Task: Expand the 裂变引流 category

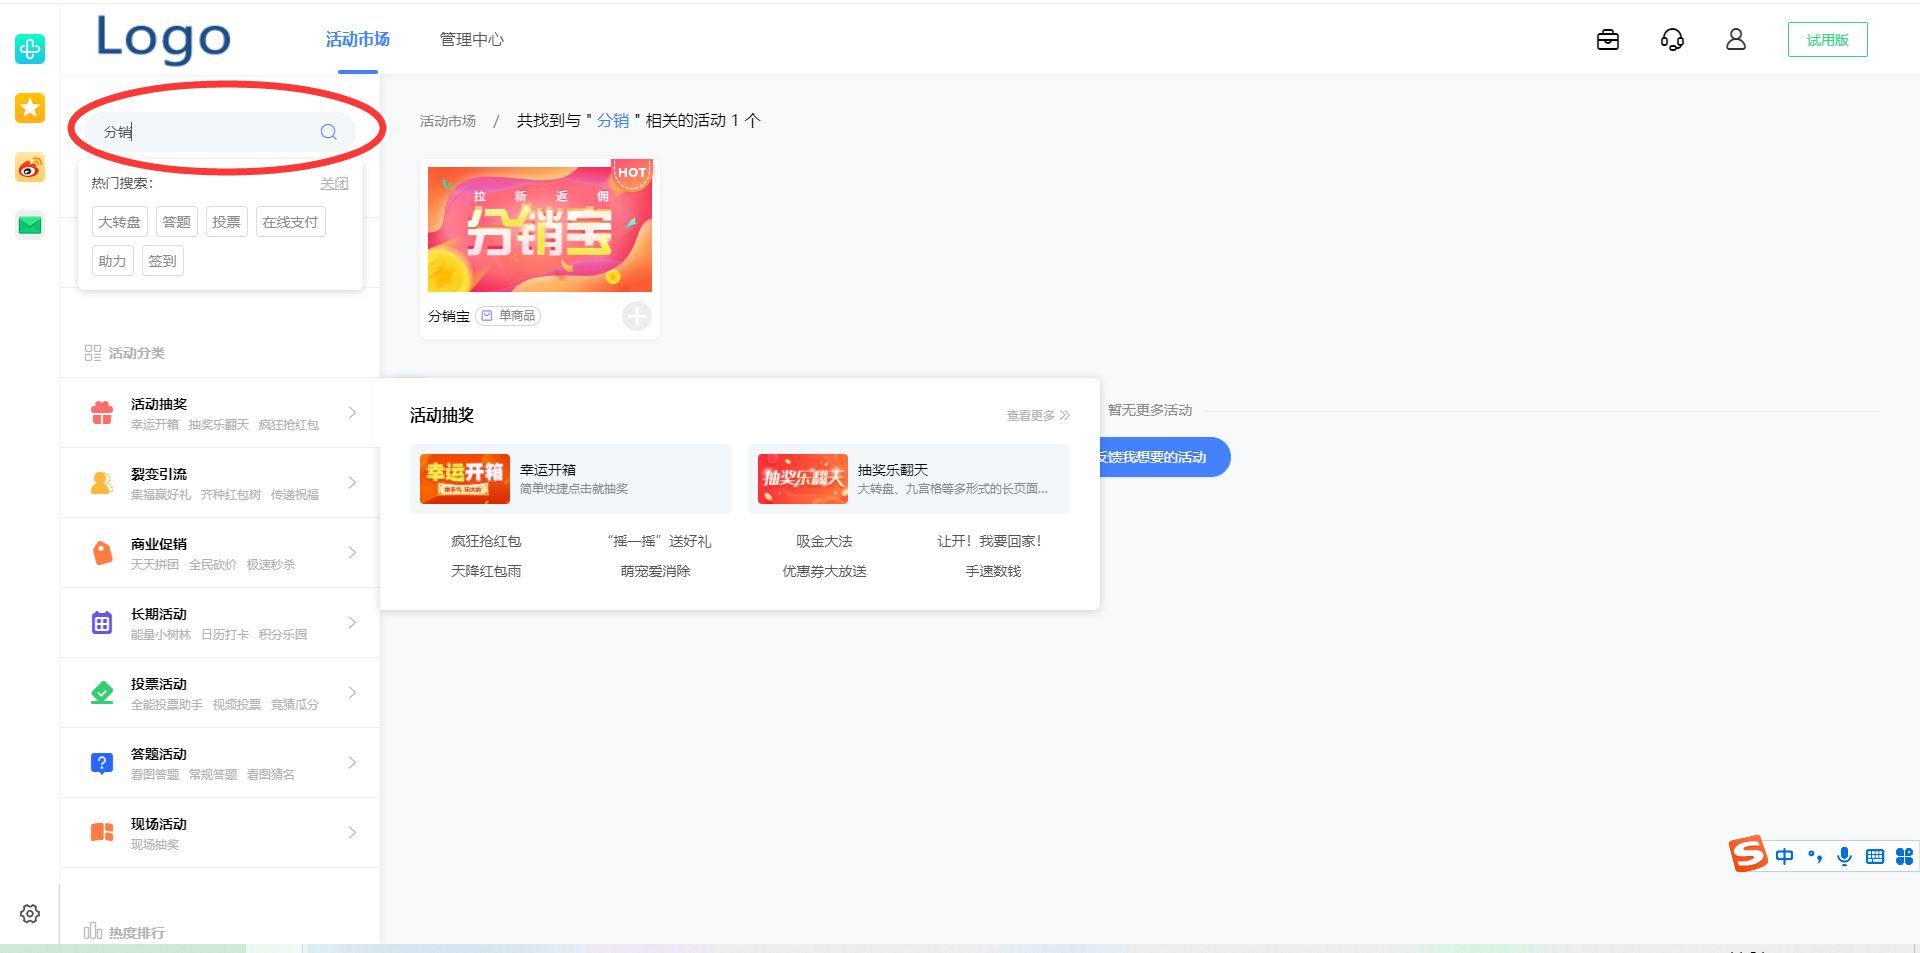Action: point(220,483)
